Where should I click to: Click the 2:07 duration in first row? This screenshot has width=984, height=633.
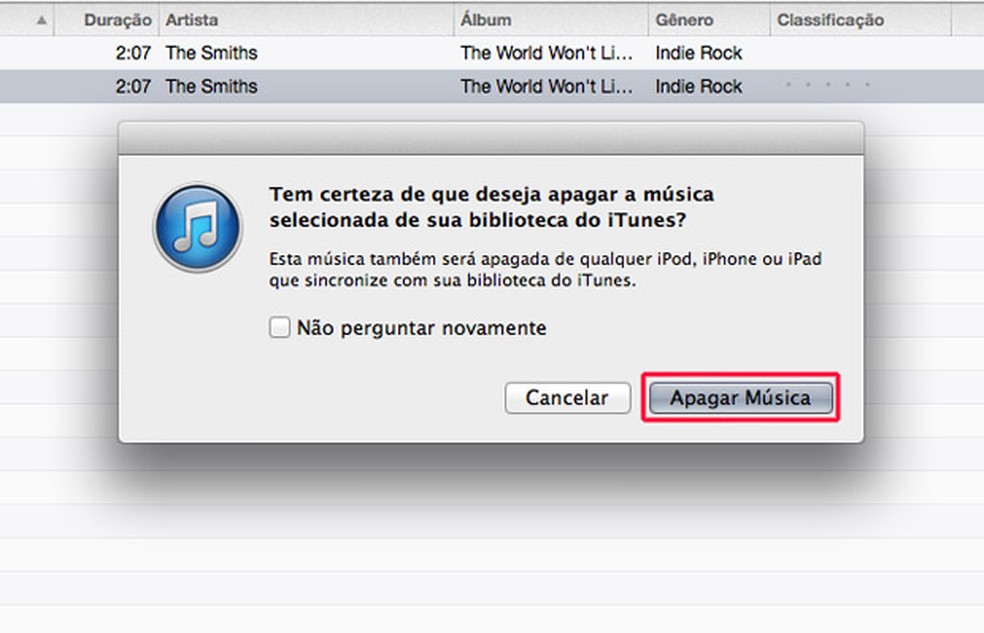point(133,53)
